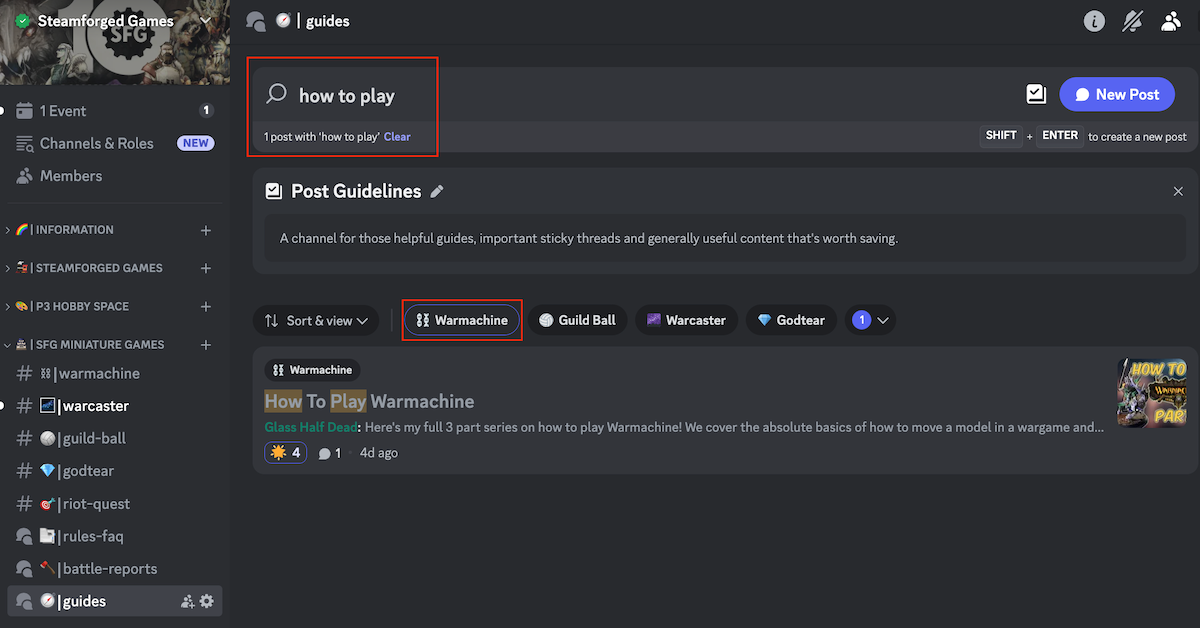
Task: Edit Post Guidelines with pencil icon
Action: (x=437, y=191)
